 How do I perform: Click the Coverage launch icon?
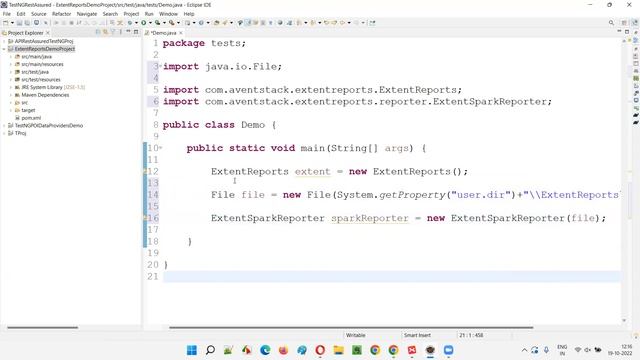[157, 23]
